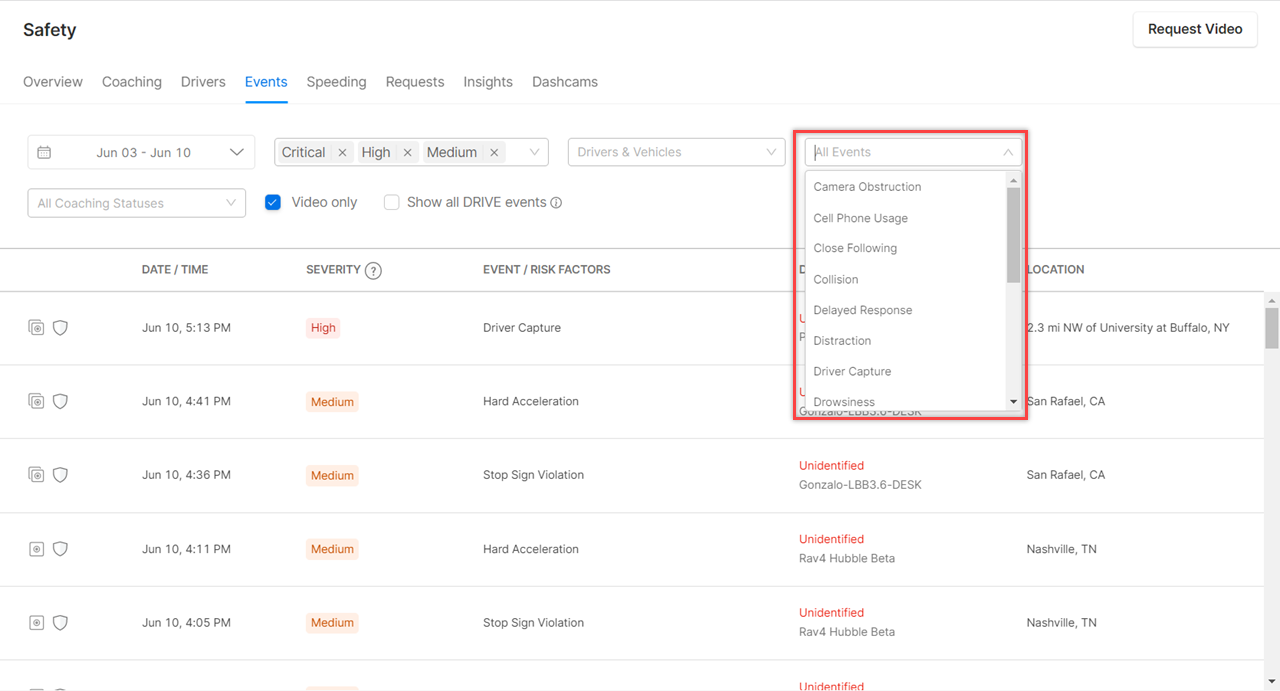This screenshot has width=1280, height=691.
Task: Remove the Critical severity filter chip
Action: 342,152
